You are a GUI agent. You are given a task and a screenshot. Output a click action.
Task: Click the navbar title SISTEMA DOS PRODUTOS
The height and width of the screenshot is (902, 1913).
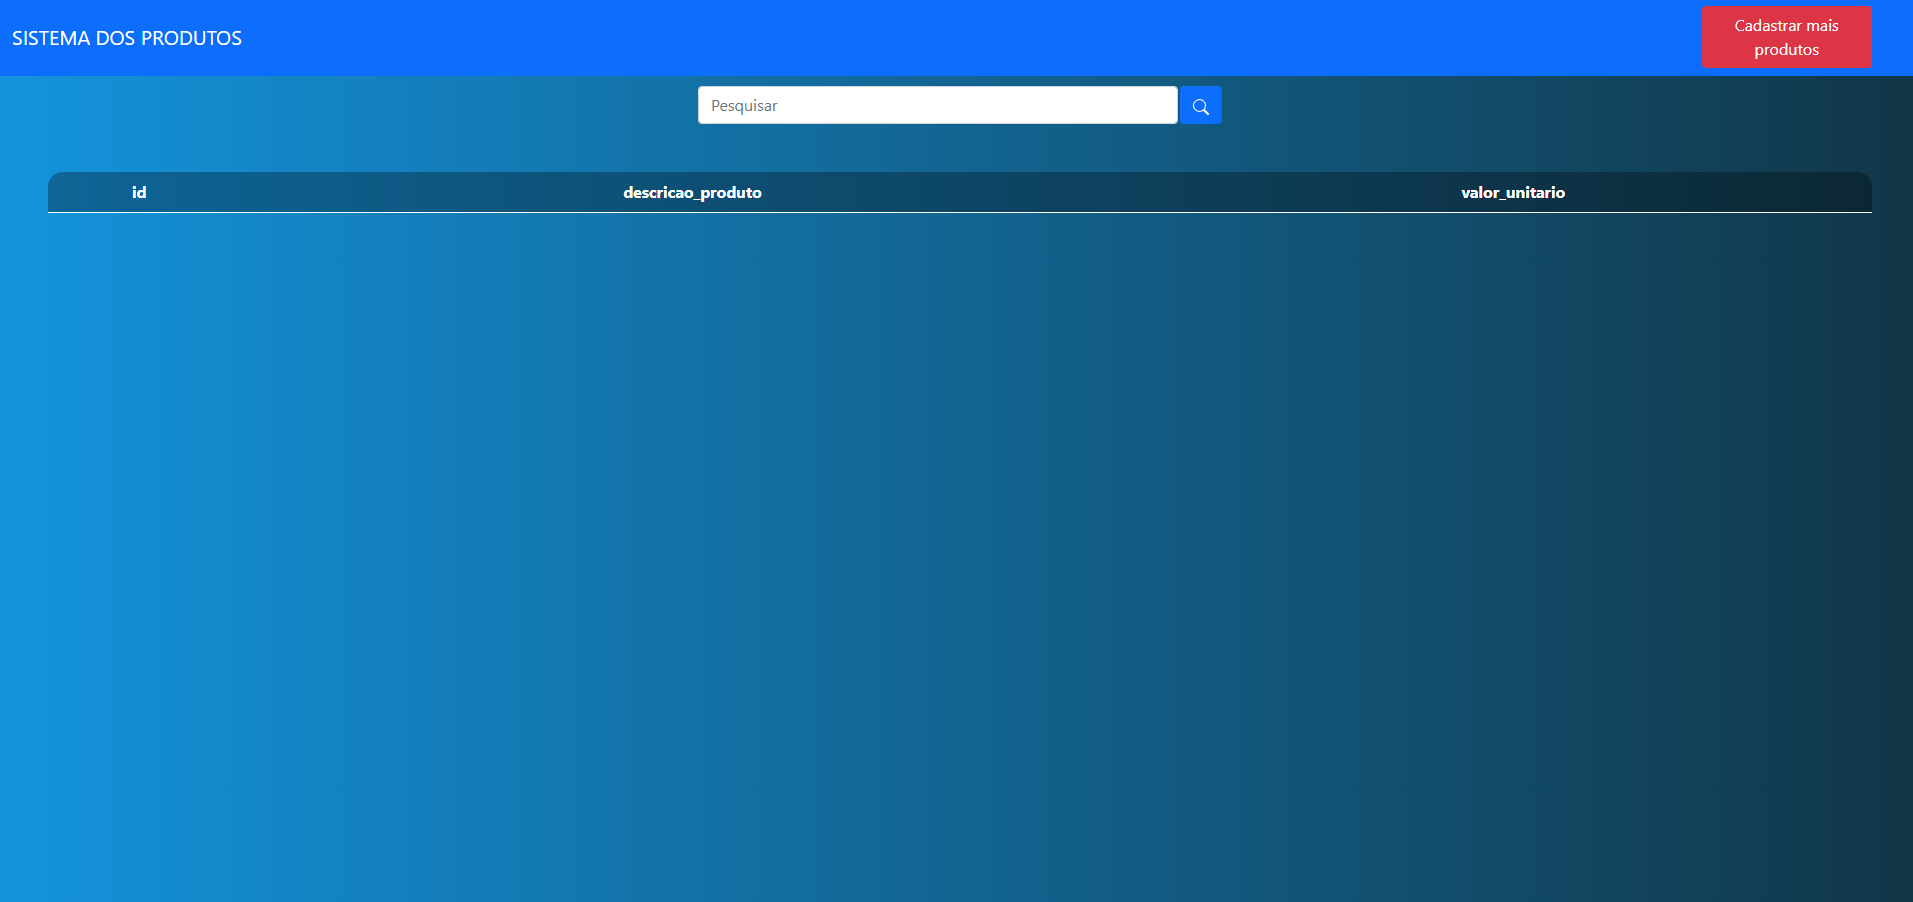coord(127,38)
